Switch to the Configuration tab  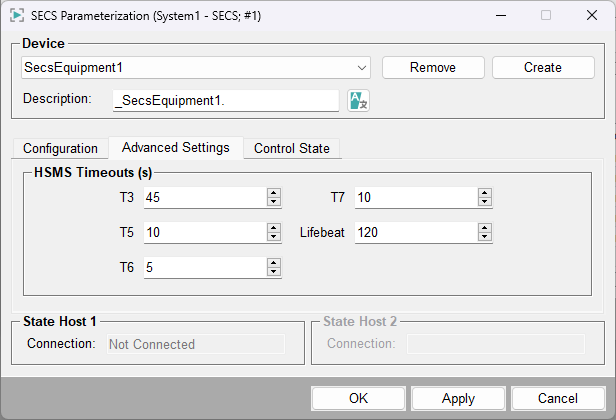[60, 148]
